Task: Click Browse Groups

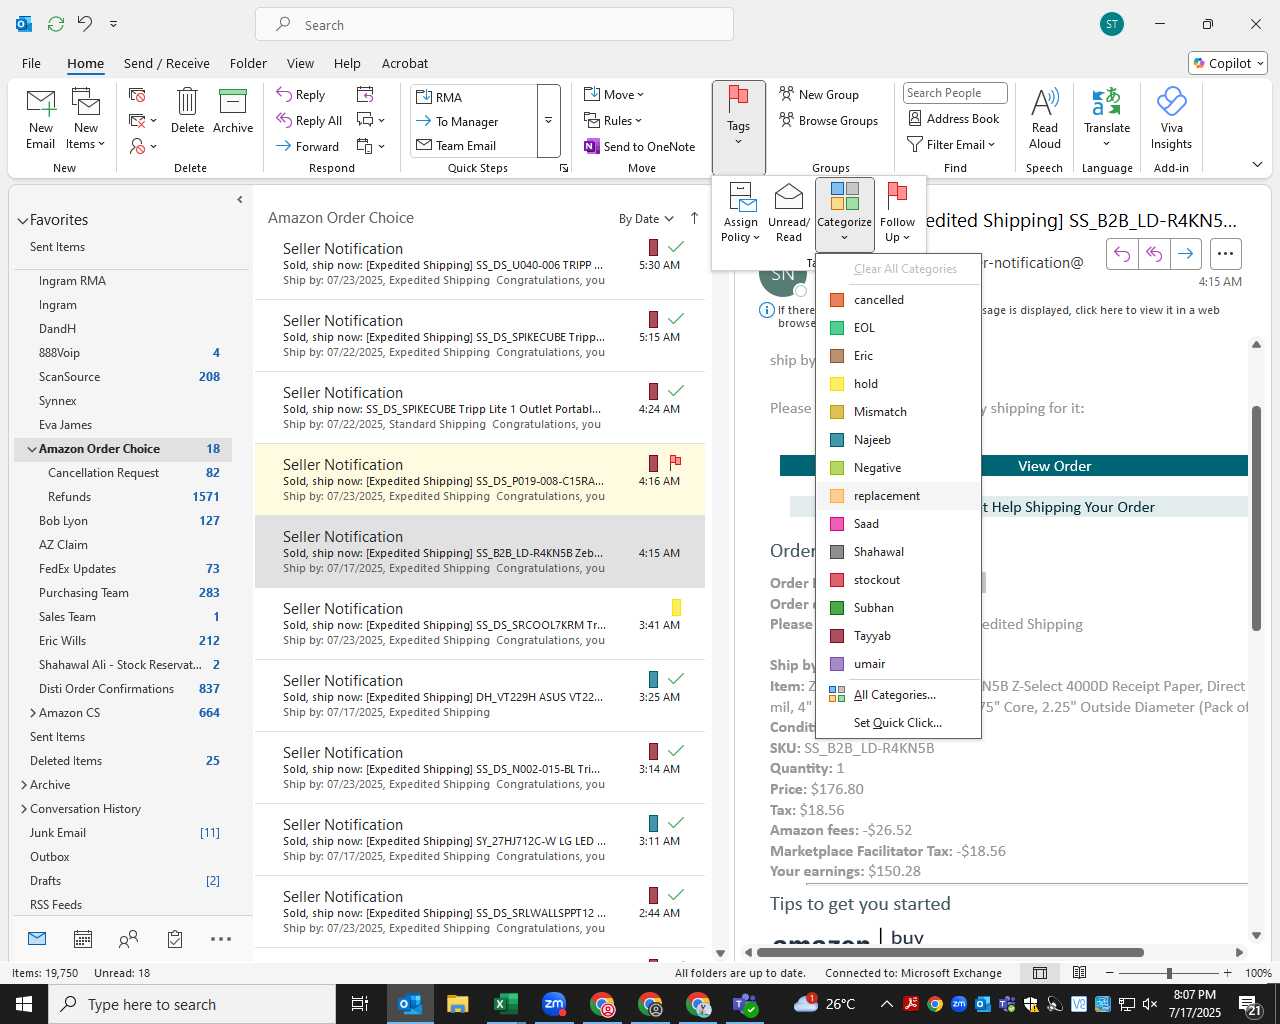Action: [x=828, y=121]
